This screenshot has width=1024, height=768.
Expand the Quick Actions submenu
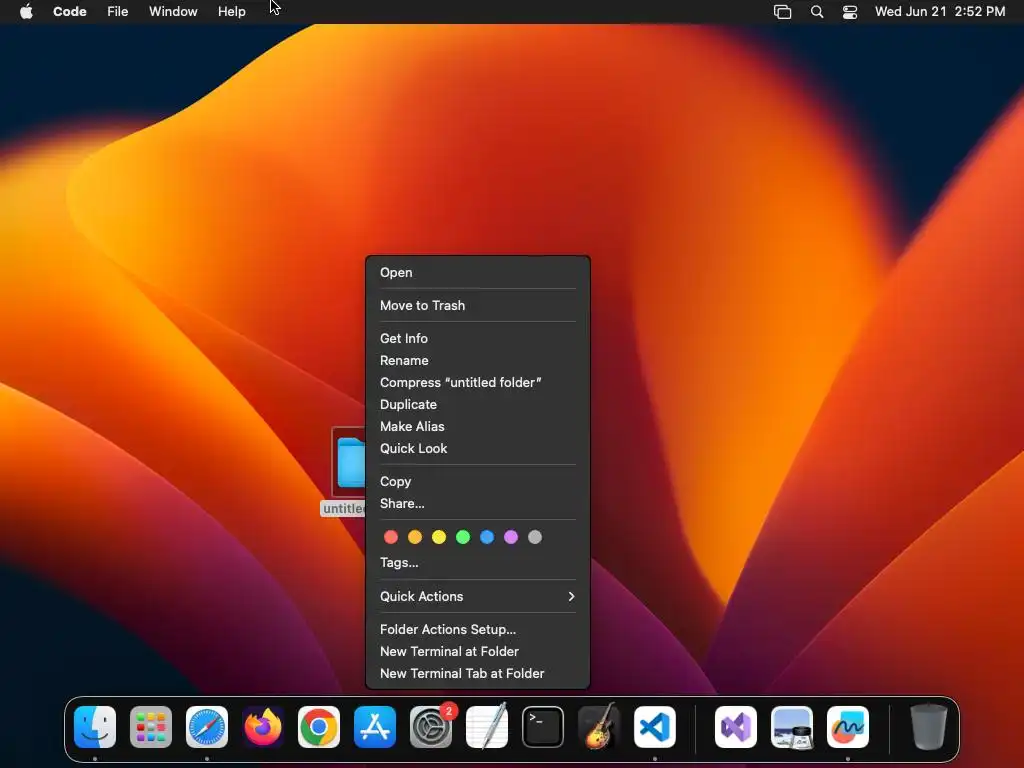(477, 596)
